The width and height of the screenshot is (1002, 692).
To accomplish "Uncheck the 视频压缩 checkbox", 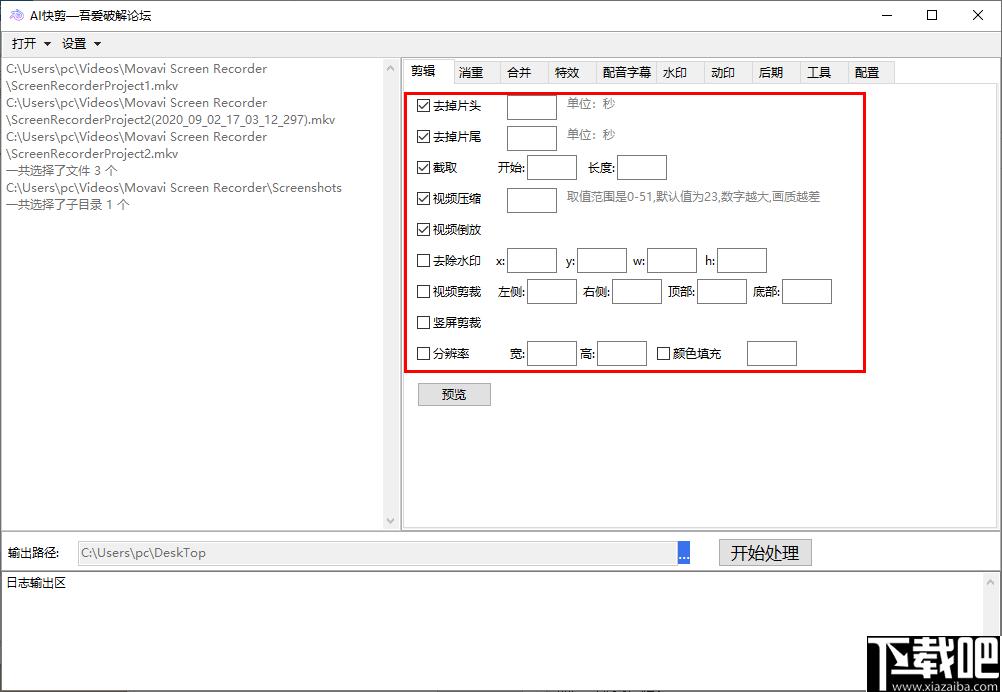I will pyautogui.click(x=423, y=199).
